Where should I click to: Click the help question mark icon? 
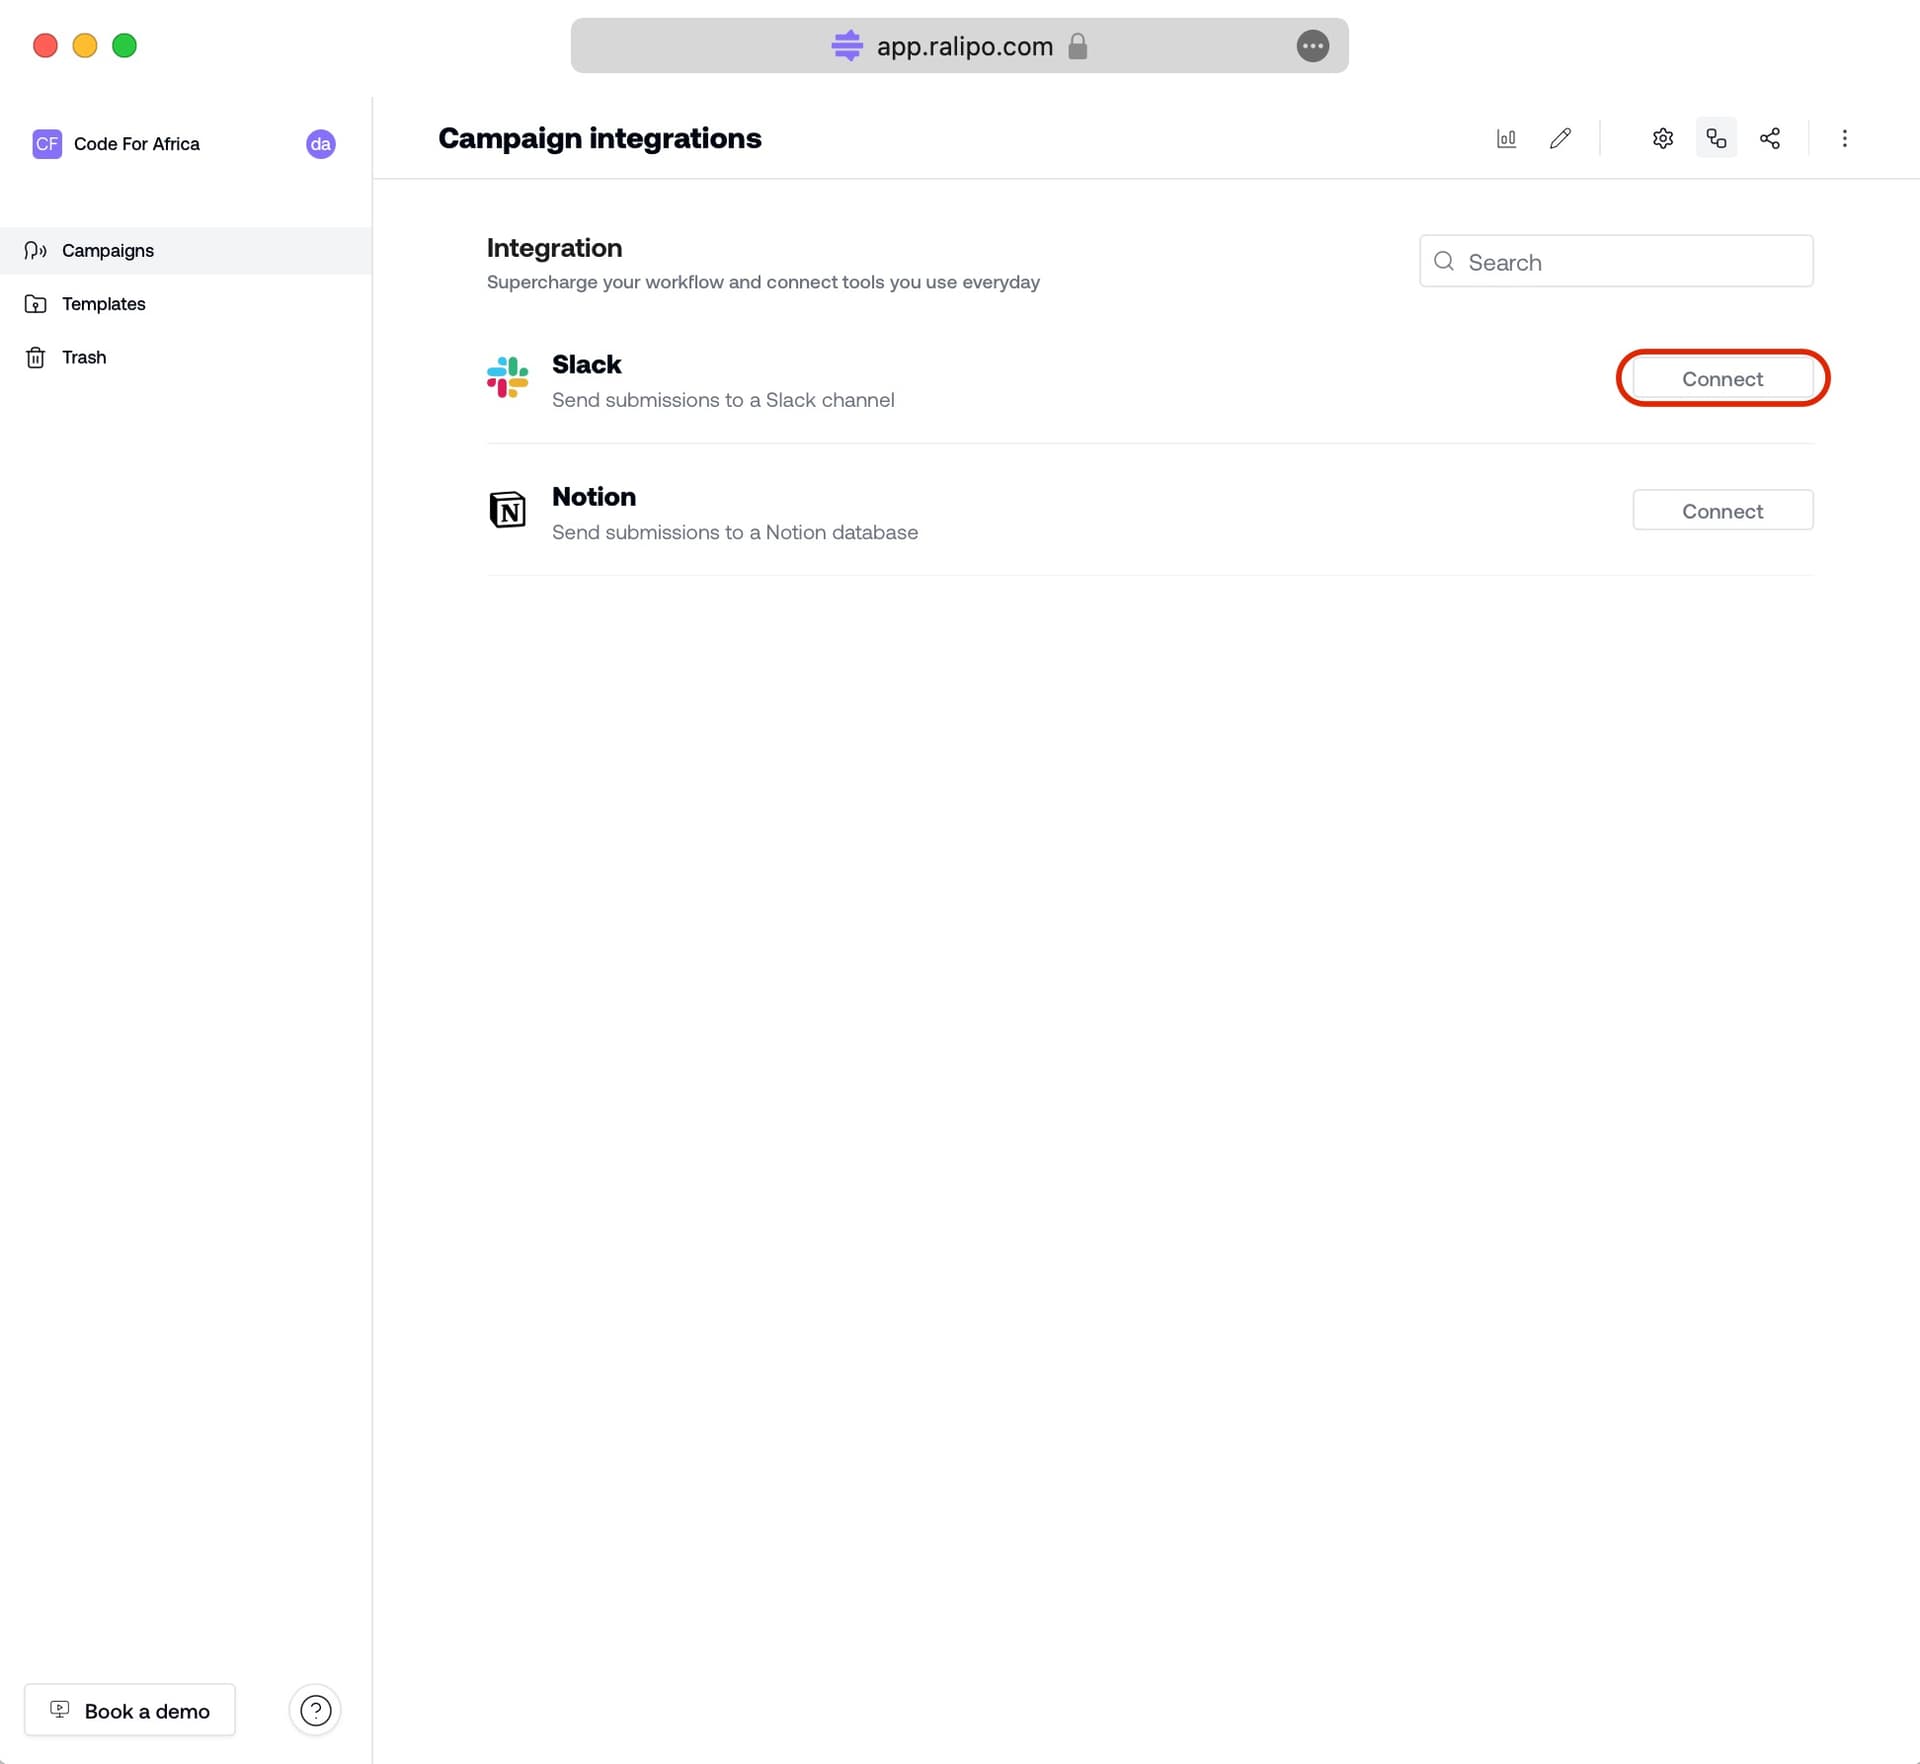[315, 1710]
